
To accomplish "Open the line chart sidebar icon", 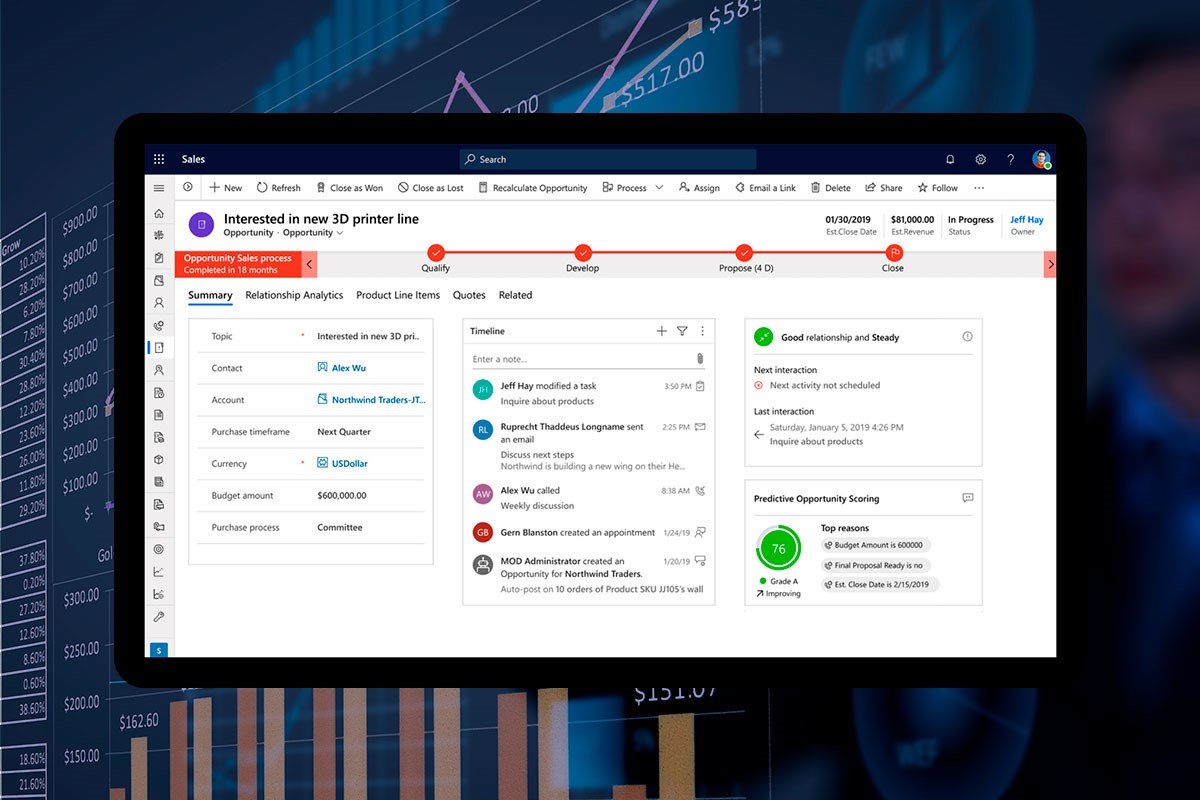I will (x=159, y=572).
